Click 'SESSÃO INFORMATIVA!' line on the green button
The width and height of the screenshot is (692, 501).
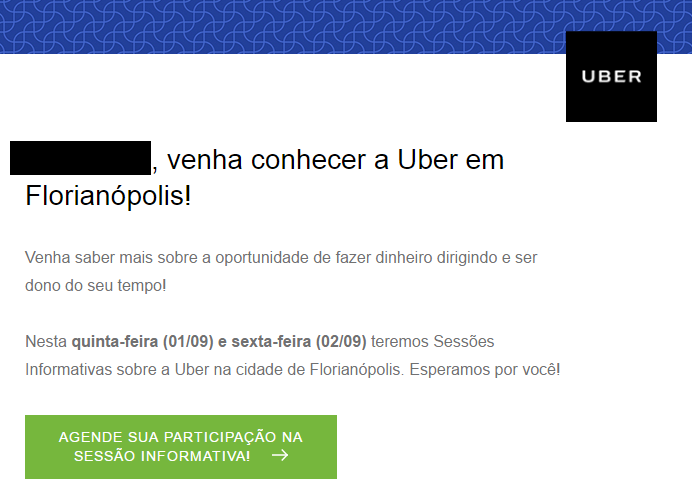point(162,456)
